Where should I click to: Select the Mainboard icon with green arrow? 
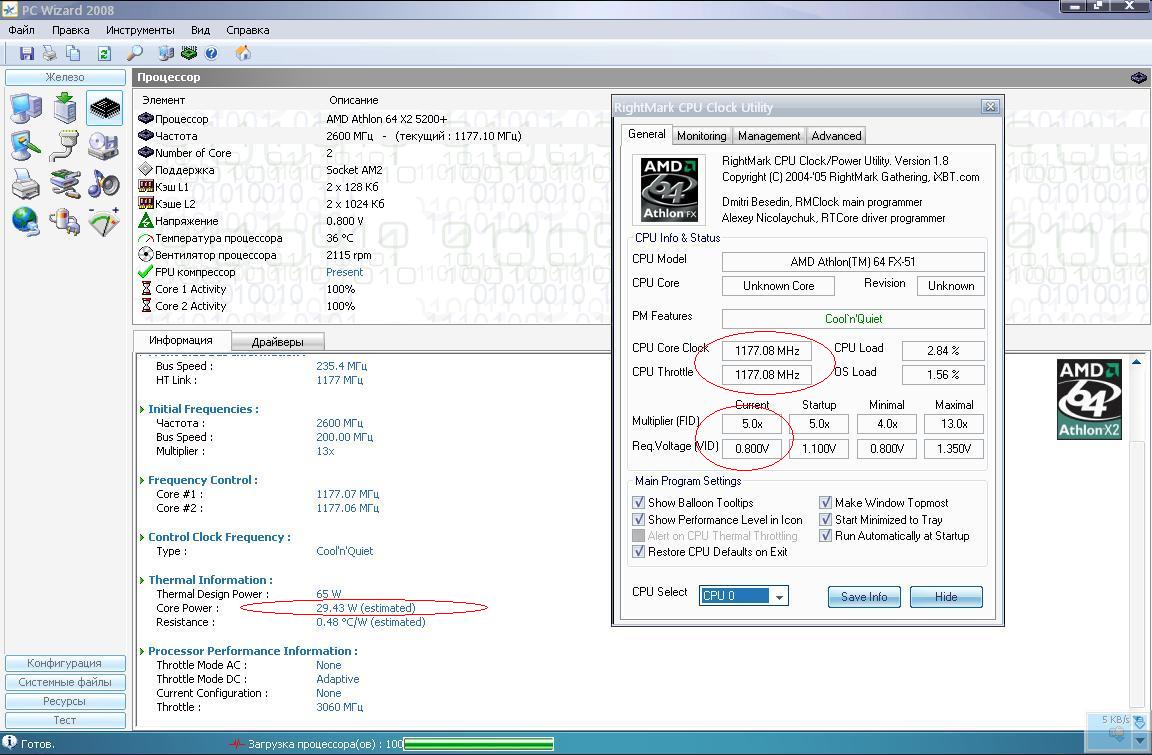click(65, 108)
